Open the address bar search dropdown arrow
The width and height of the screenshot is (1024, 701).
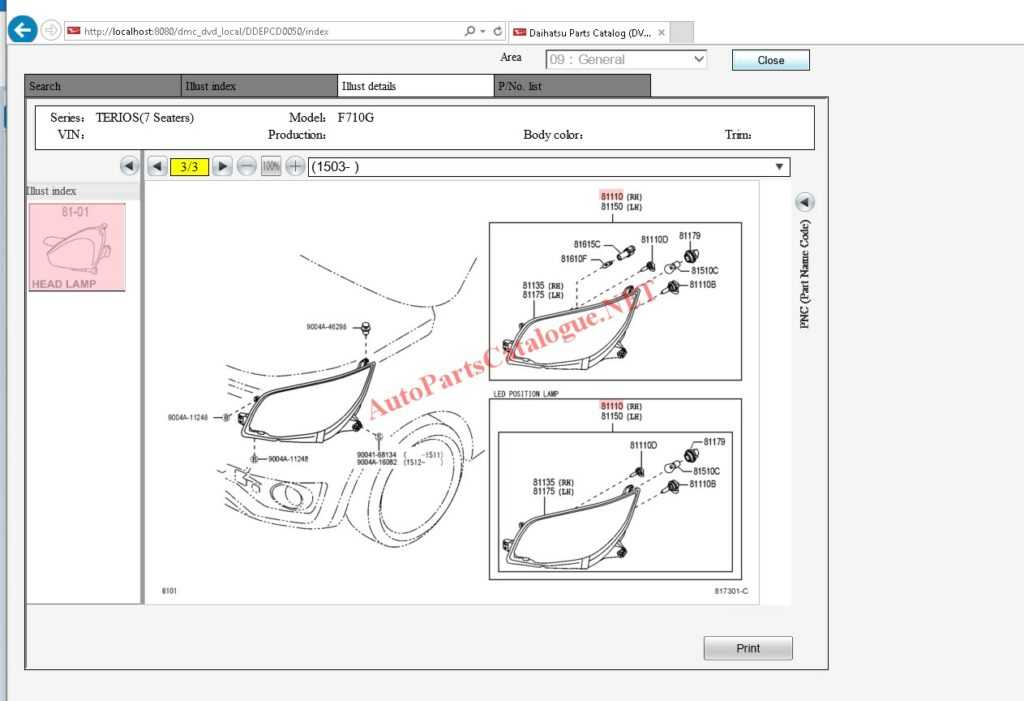[x=482, y=31]
